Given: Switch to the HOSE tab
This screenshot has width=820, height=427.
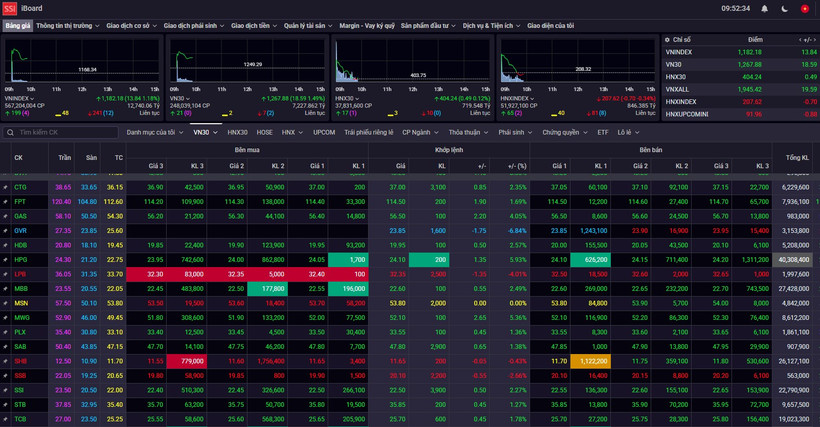Looking at the screenshot, I should tap(264, 132).
